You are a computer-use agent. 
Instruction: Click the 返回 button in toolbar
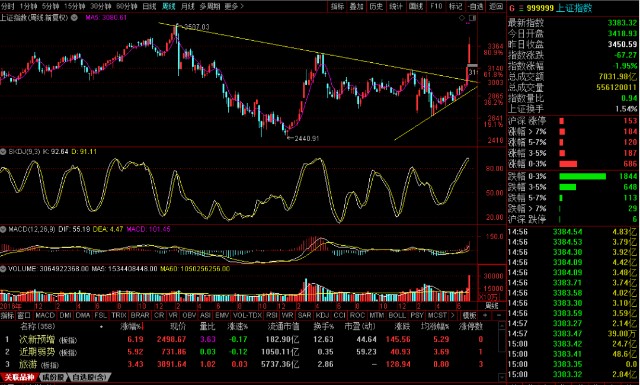point(496,6)
